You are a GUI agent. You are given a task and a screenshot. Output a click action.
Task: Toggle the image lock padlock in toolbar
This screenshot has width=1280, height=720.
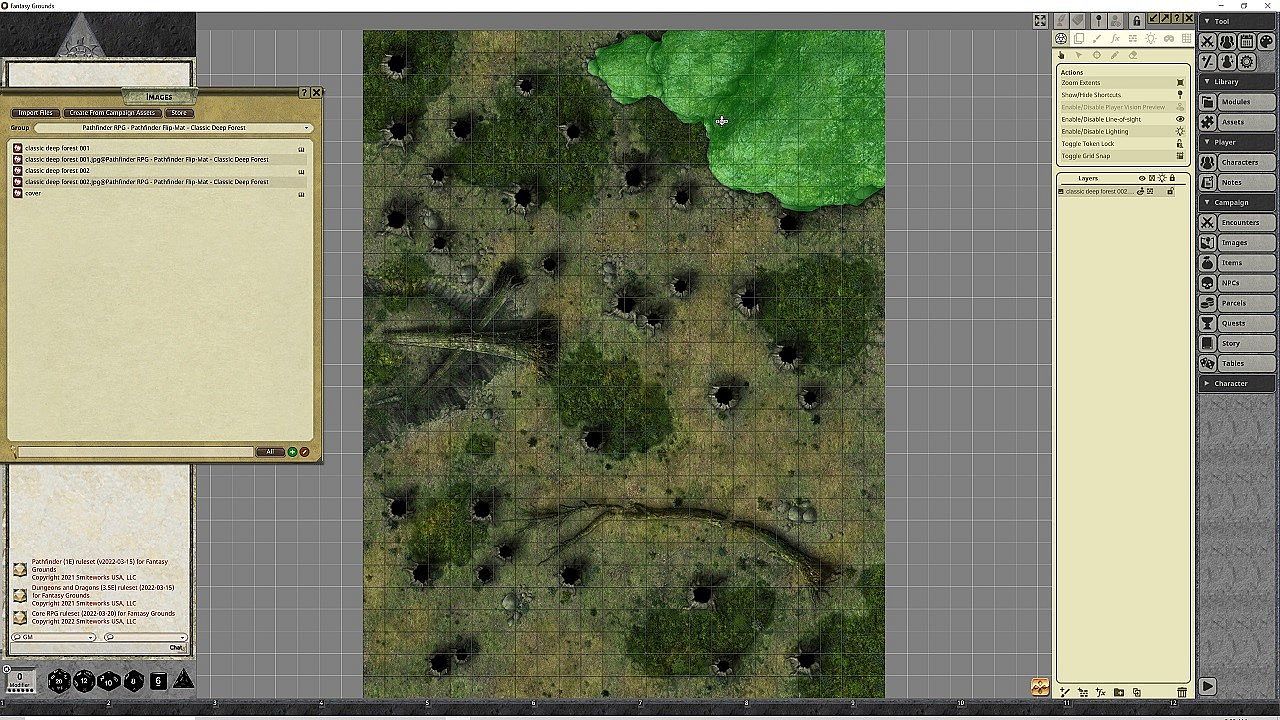[1136, 20]
